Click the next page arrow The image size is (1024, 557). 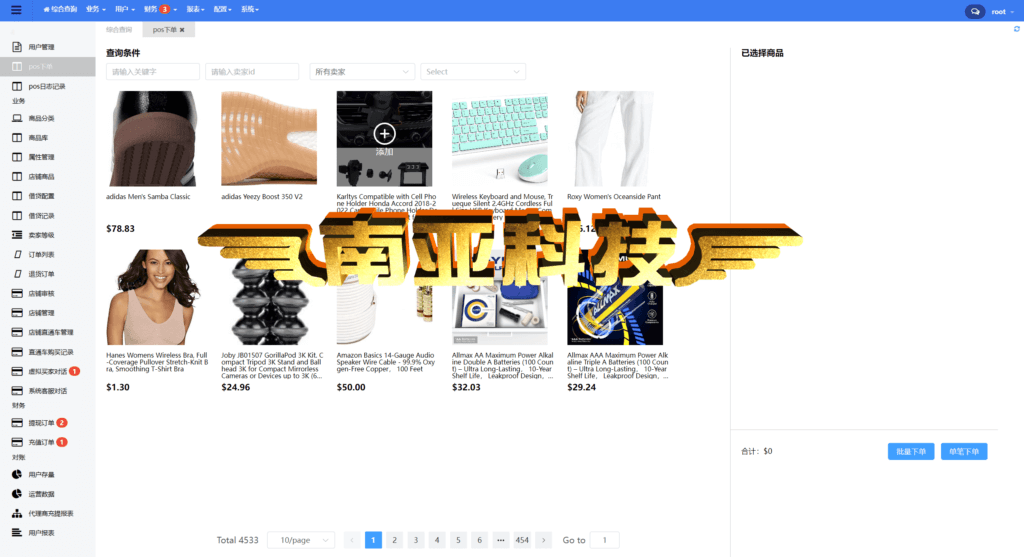coord(543,540)
